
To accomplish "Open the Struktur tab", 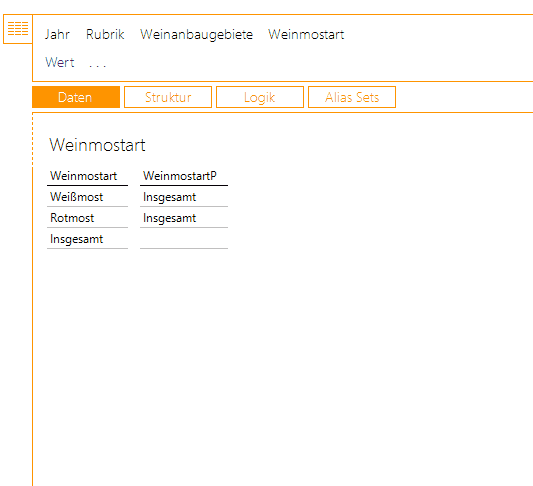I will [168, 97].
